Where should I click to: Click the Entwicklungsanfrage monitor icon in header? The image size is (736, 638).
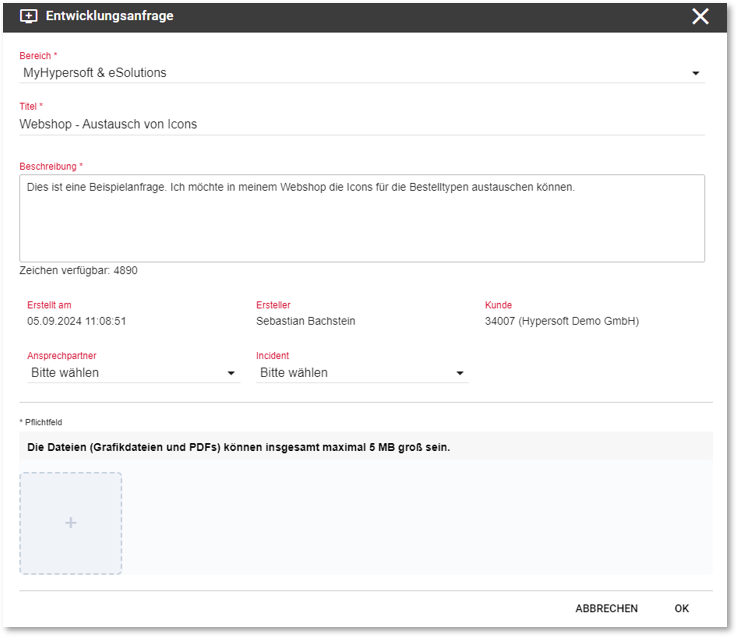[x=29, y=16]
